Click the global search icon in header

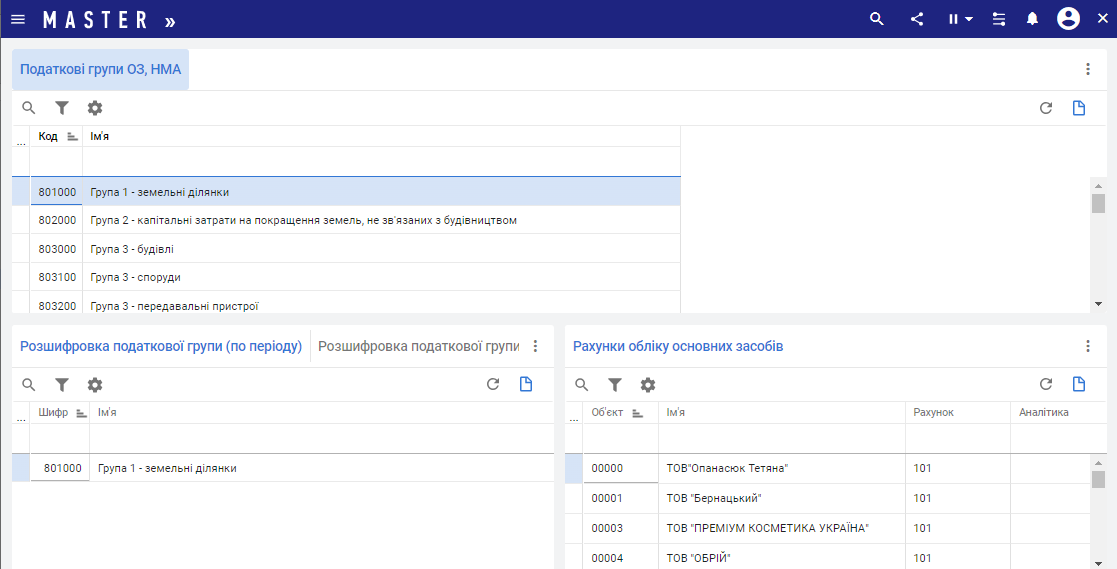click(x=877, y=19)
